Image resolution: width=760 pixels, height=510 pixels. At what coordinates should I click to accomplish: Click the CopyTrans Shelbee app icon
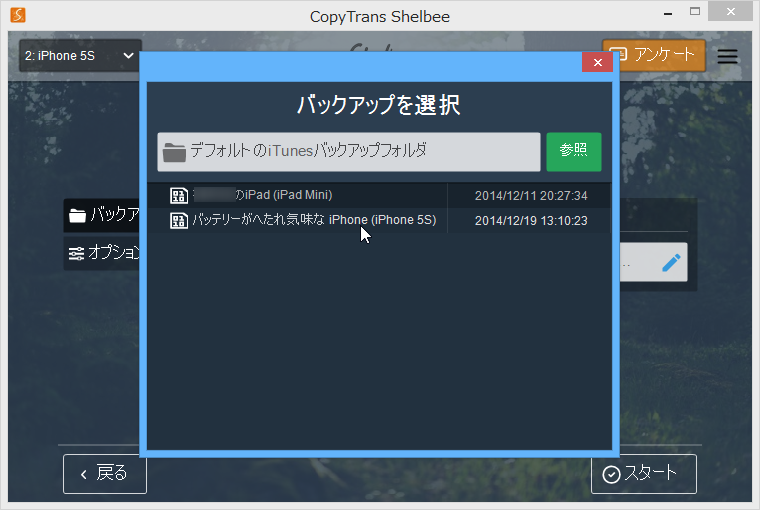pyautogui.click(x=18, y=15)
